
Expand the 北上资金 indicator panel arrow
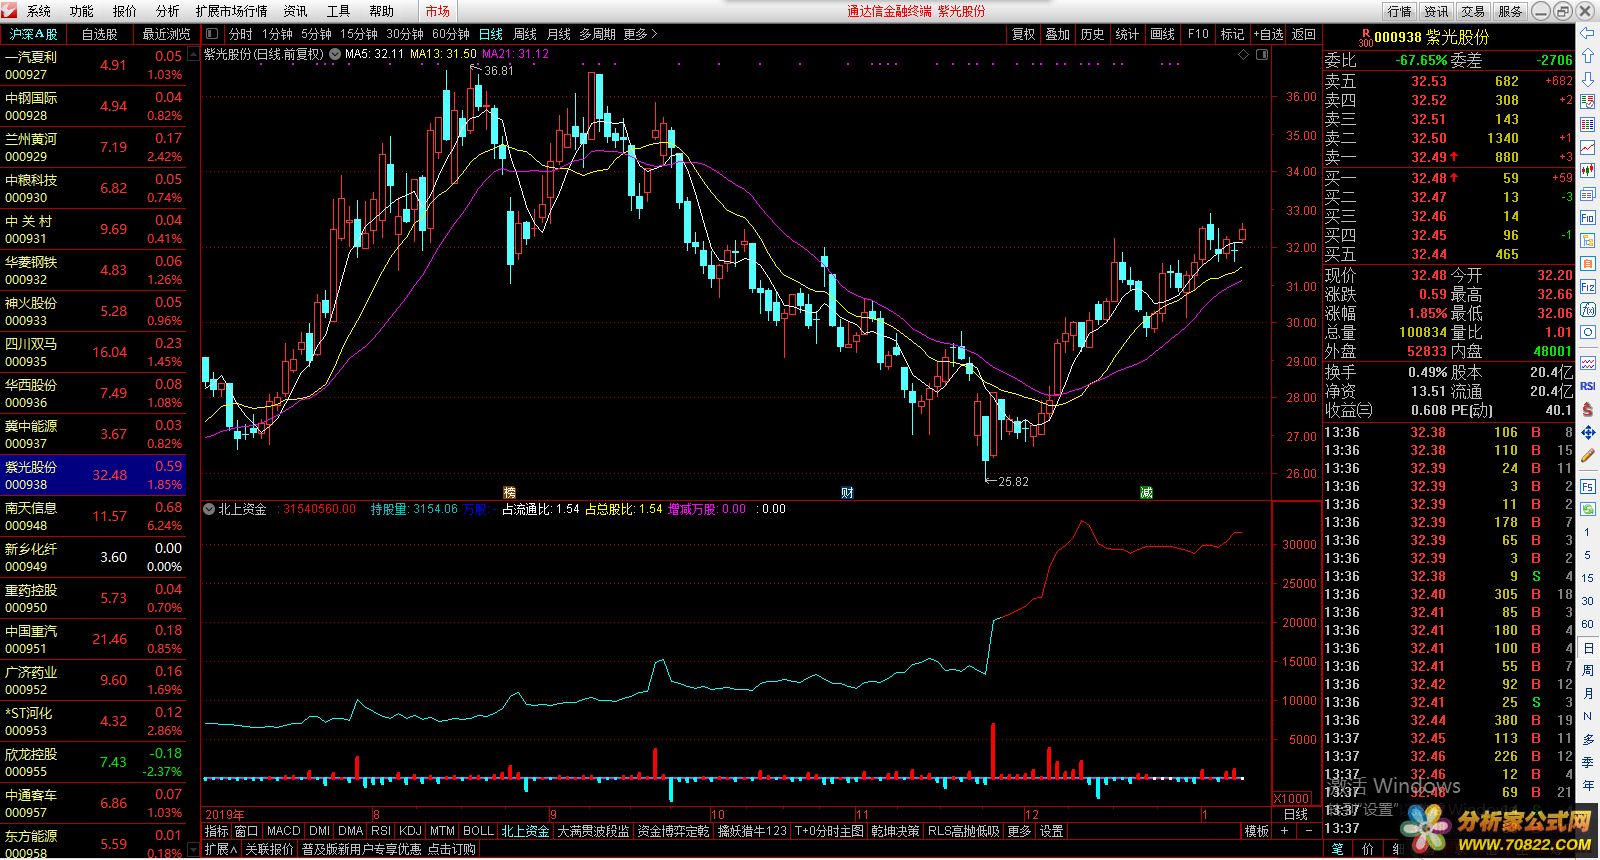(209, 509)
